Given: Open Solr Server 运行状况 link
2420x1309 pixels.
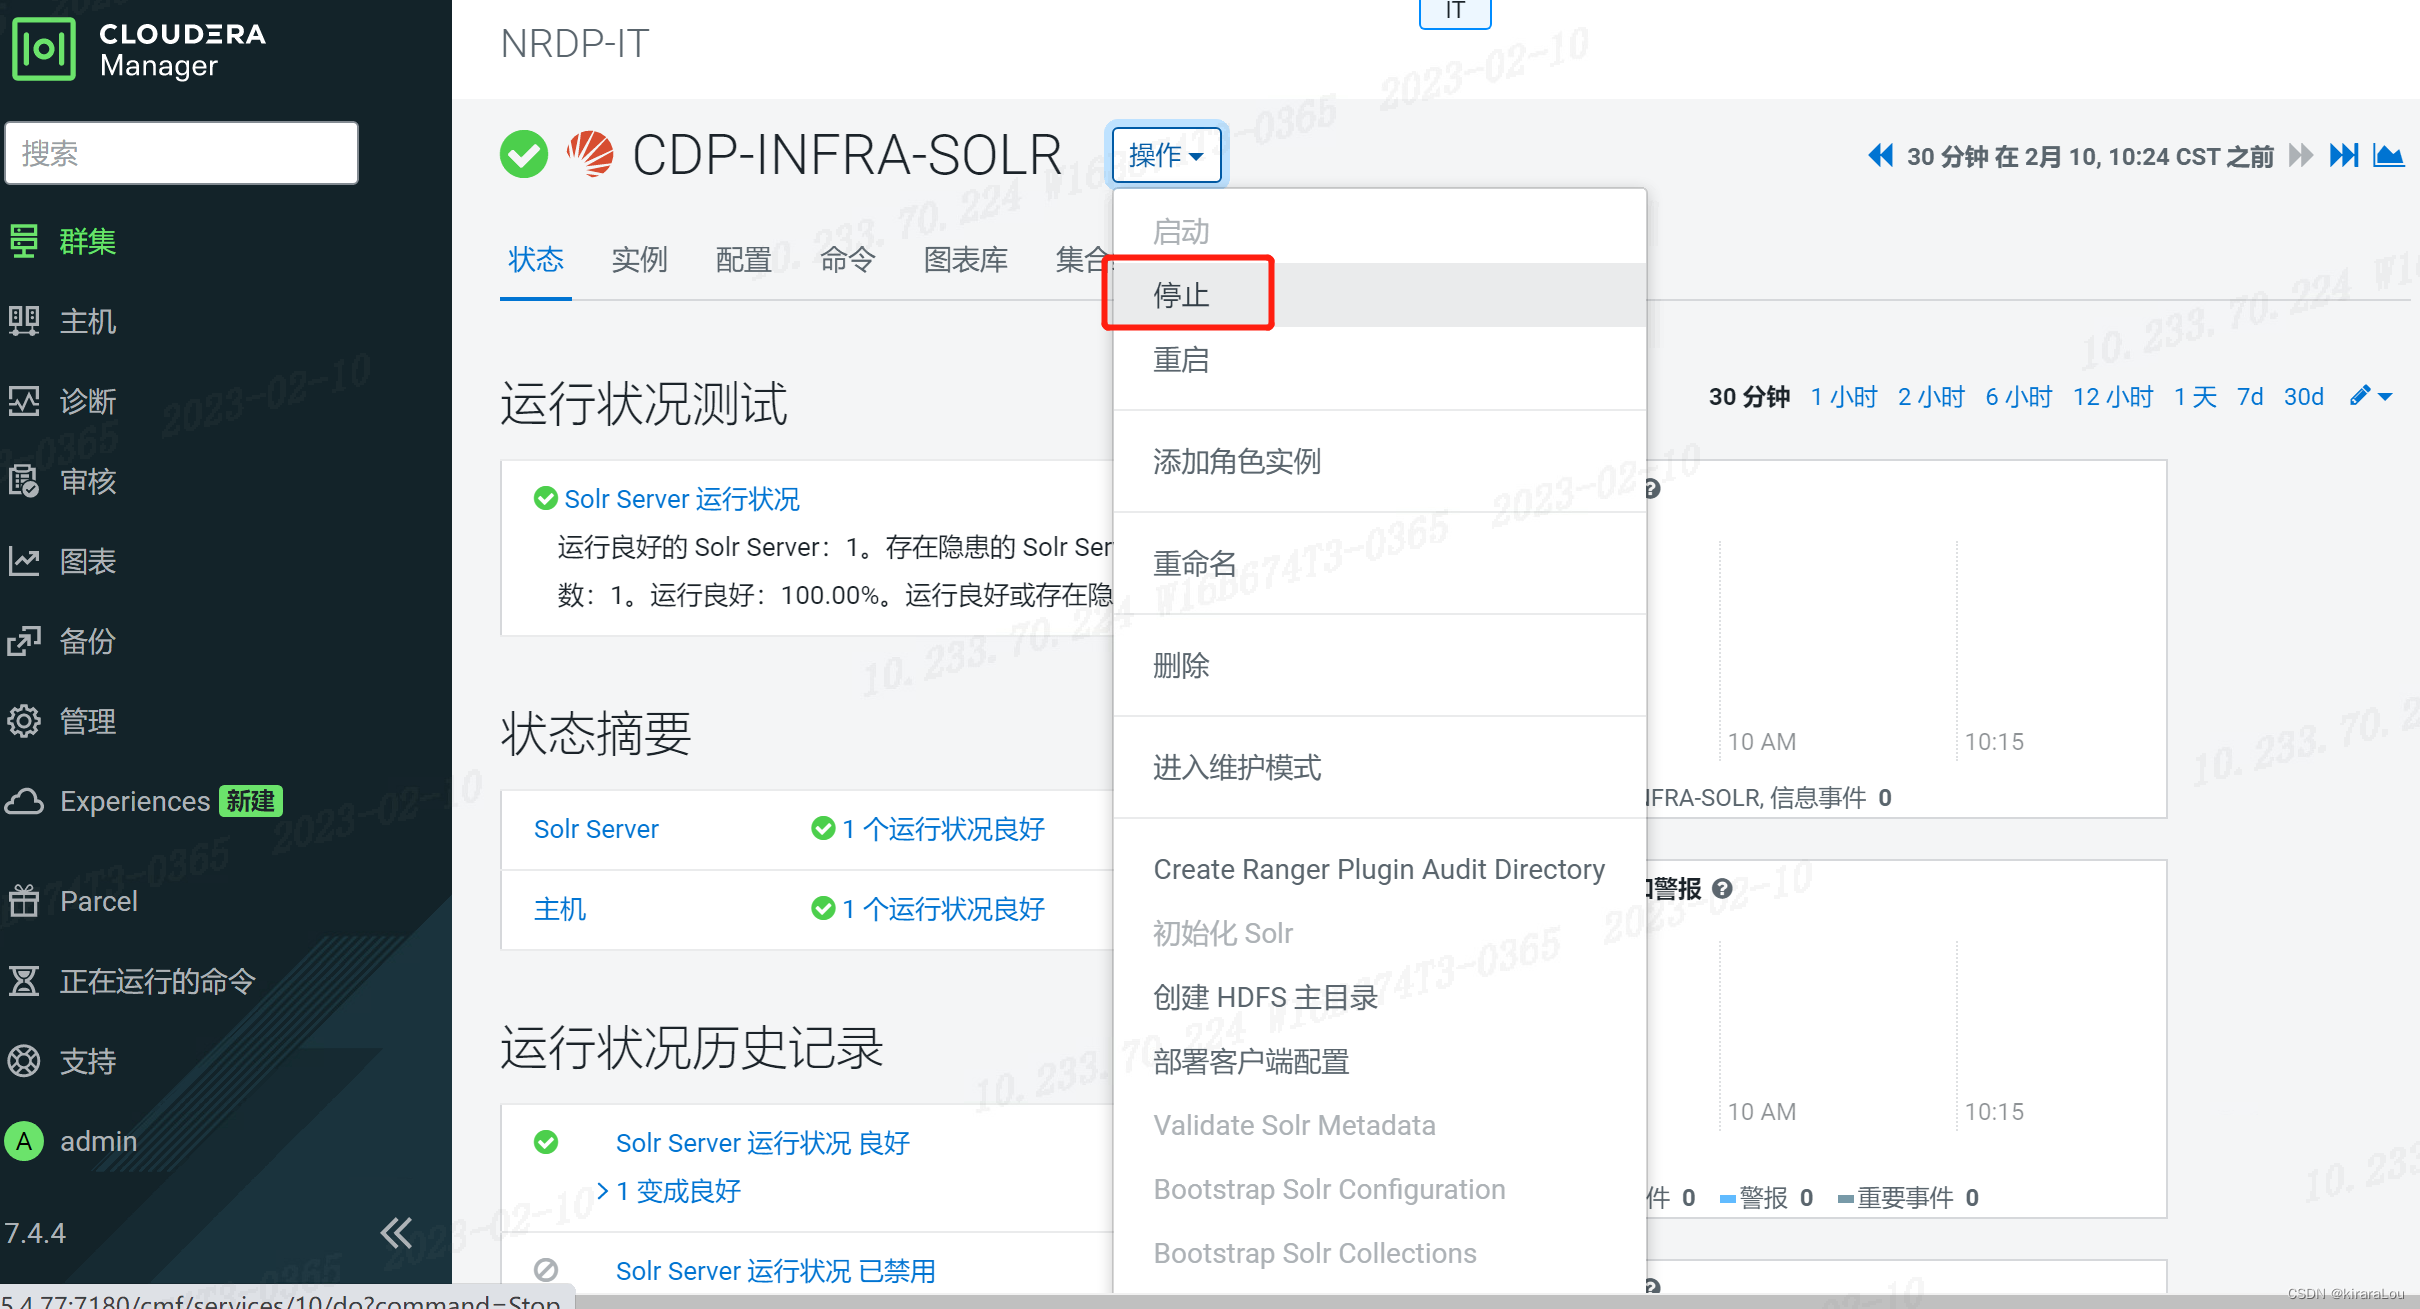Looking at the screenshot, I should (x=682, y=499).
